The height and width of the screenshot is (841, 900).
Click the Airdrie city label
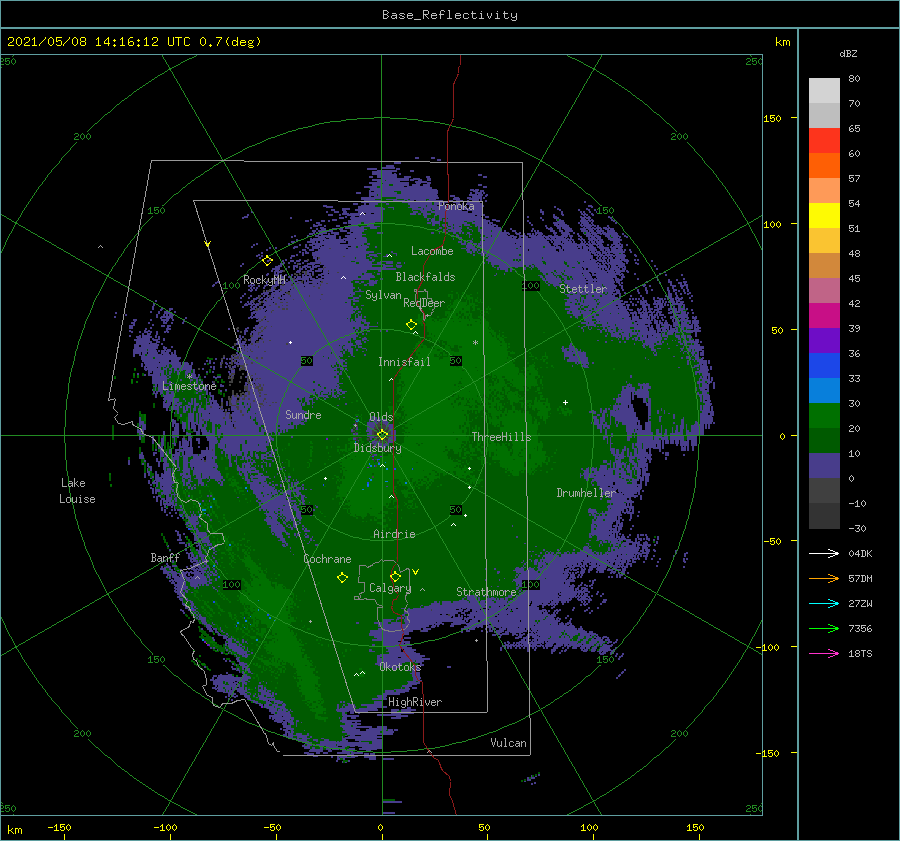pyautogui.click(x=394, y=534)
